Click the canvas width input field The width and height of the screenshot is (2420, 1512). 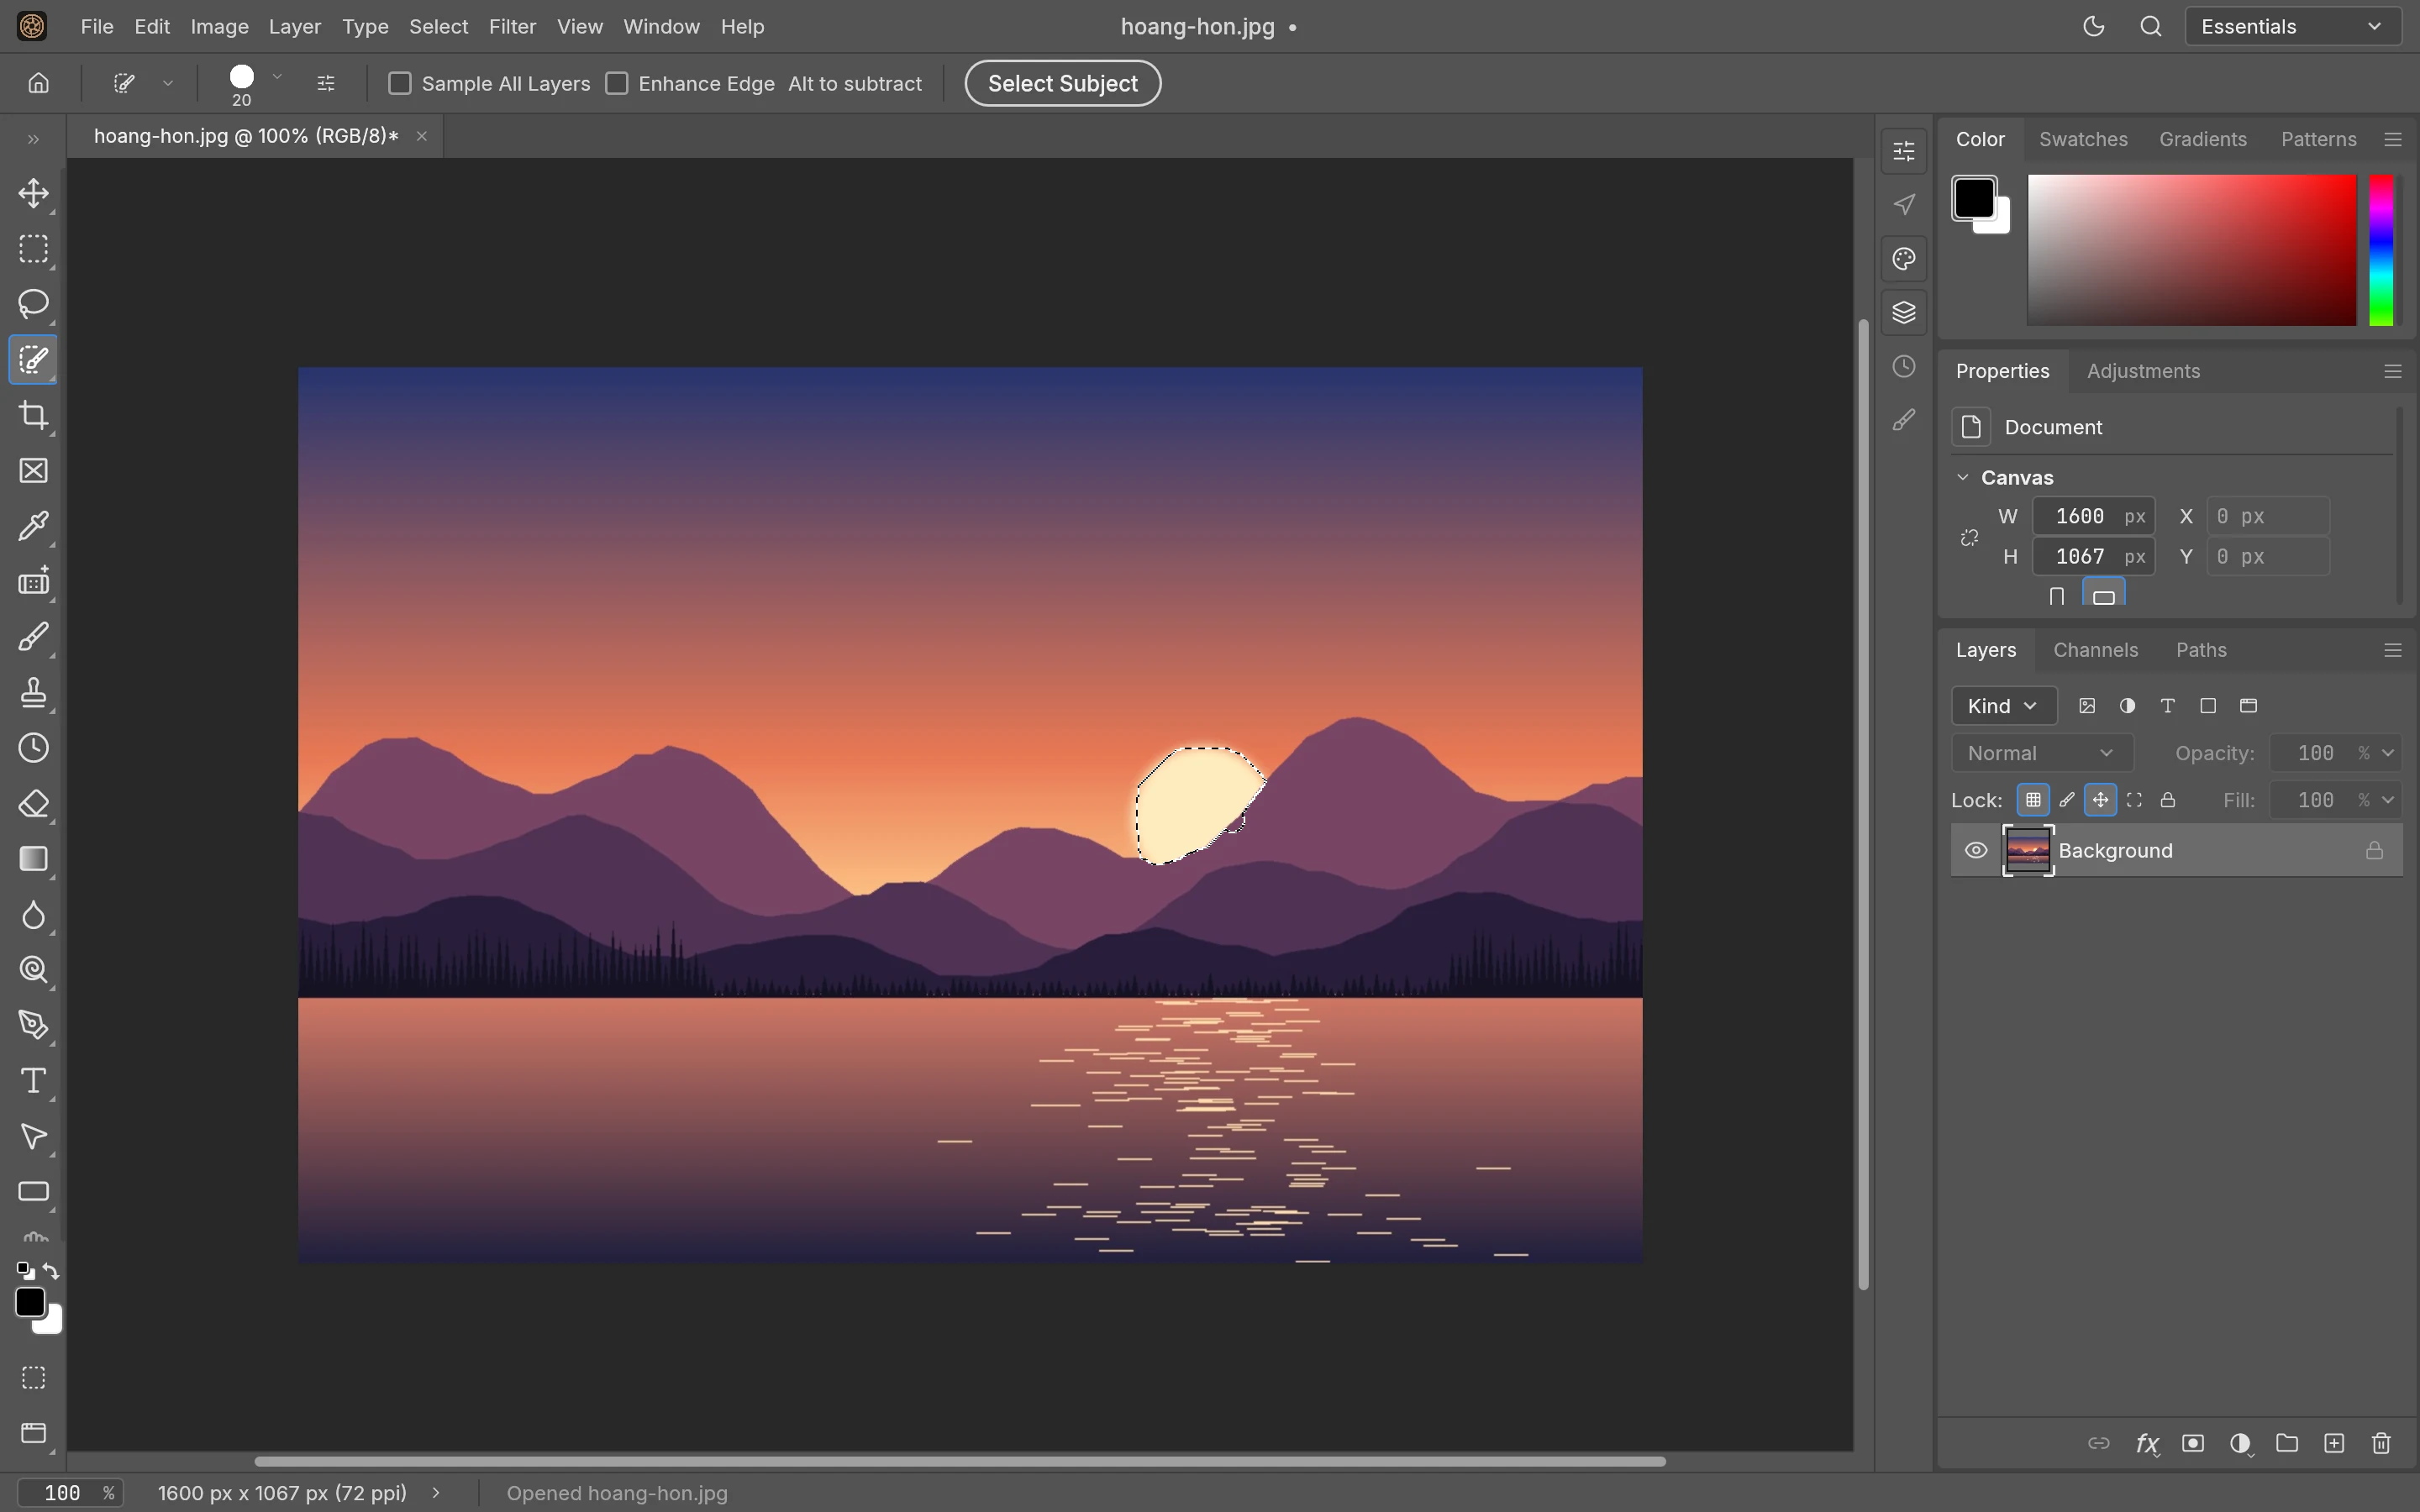coord(2092,516)
